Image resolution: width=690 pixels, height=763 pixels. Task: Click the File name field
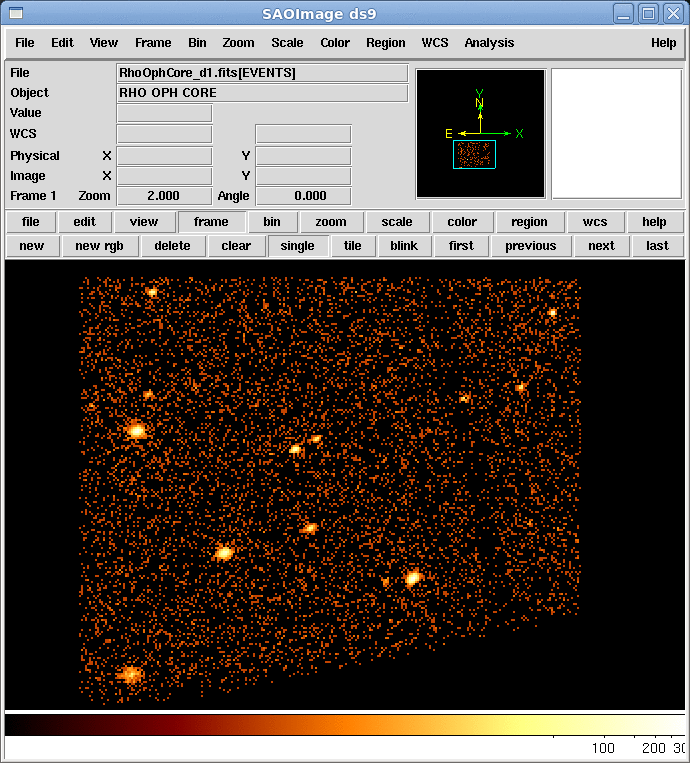pyautogui.click(x=262, y=73)
